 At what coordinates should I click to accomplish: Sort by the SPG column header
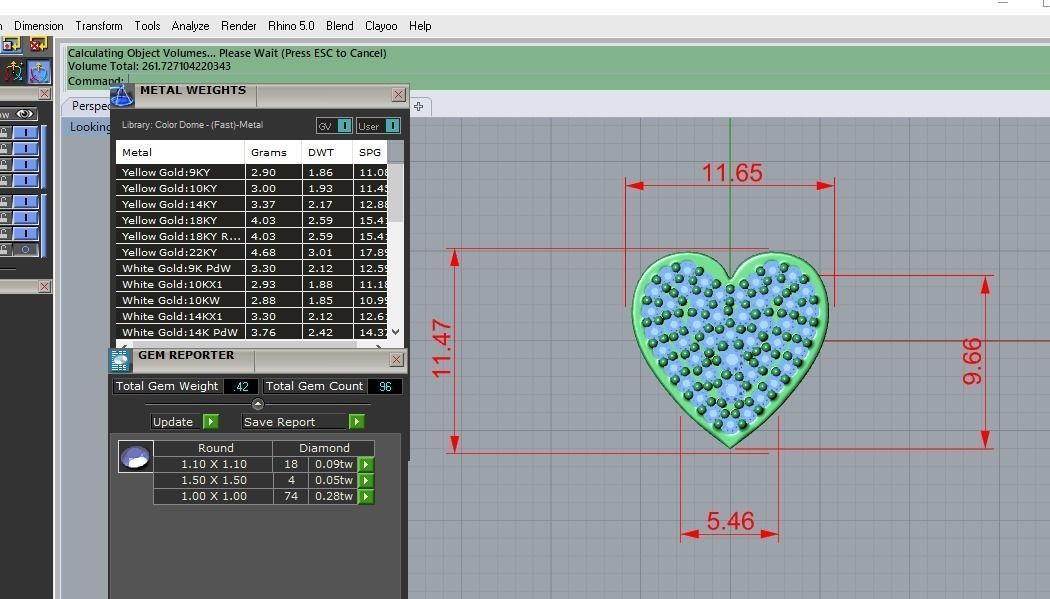click(x=370, y=153)
